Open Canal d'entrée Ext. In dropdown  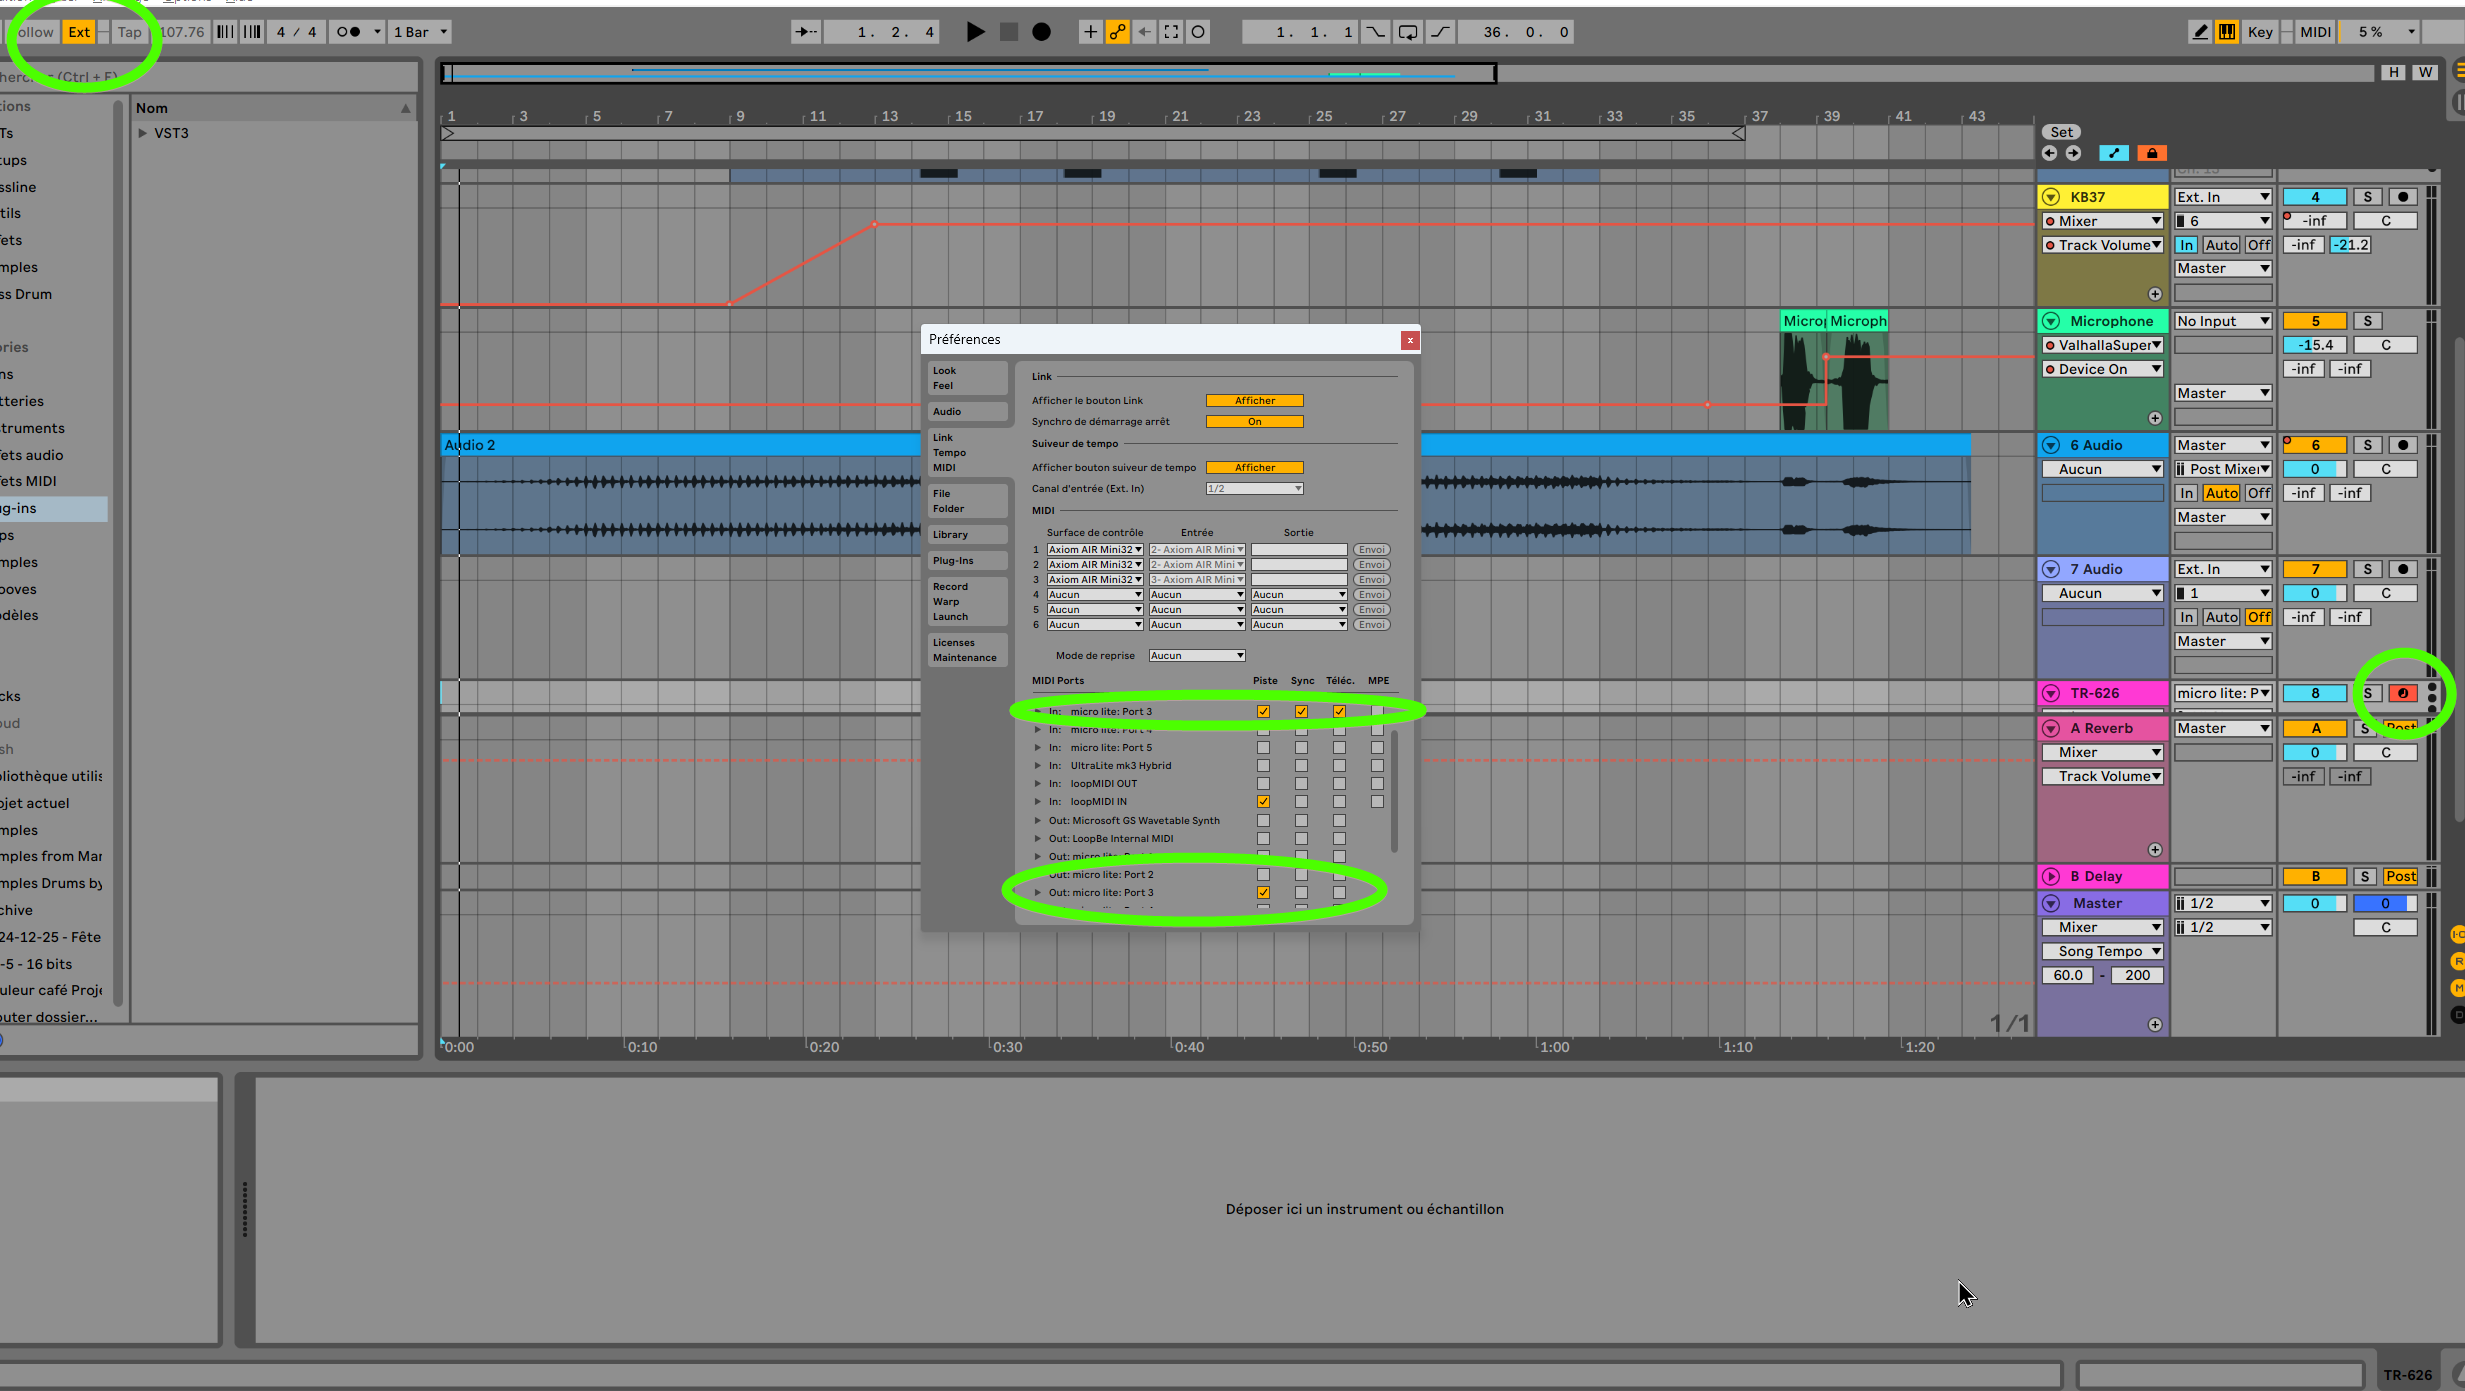1254,489
